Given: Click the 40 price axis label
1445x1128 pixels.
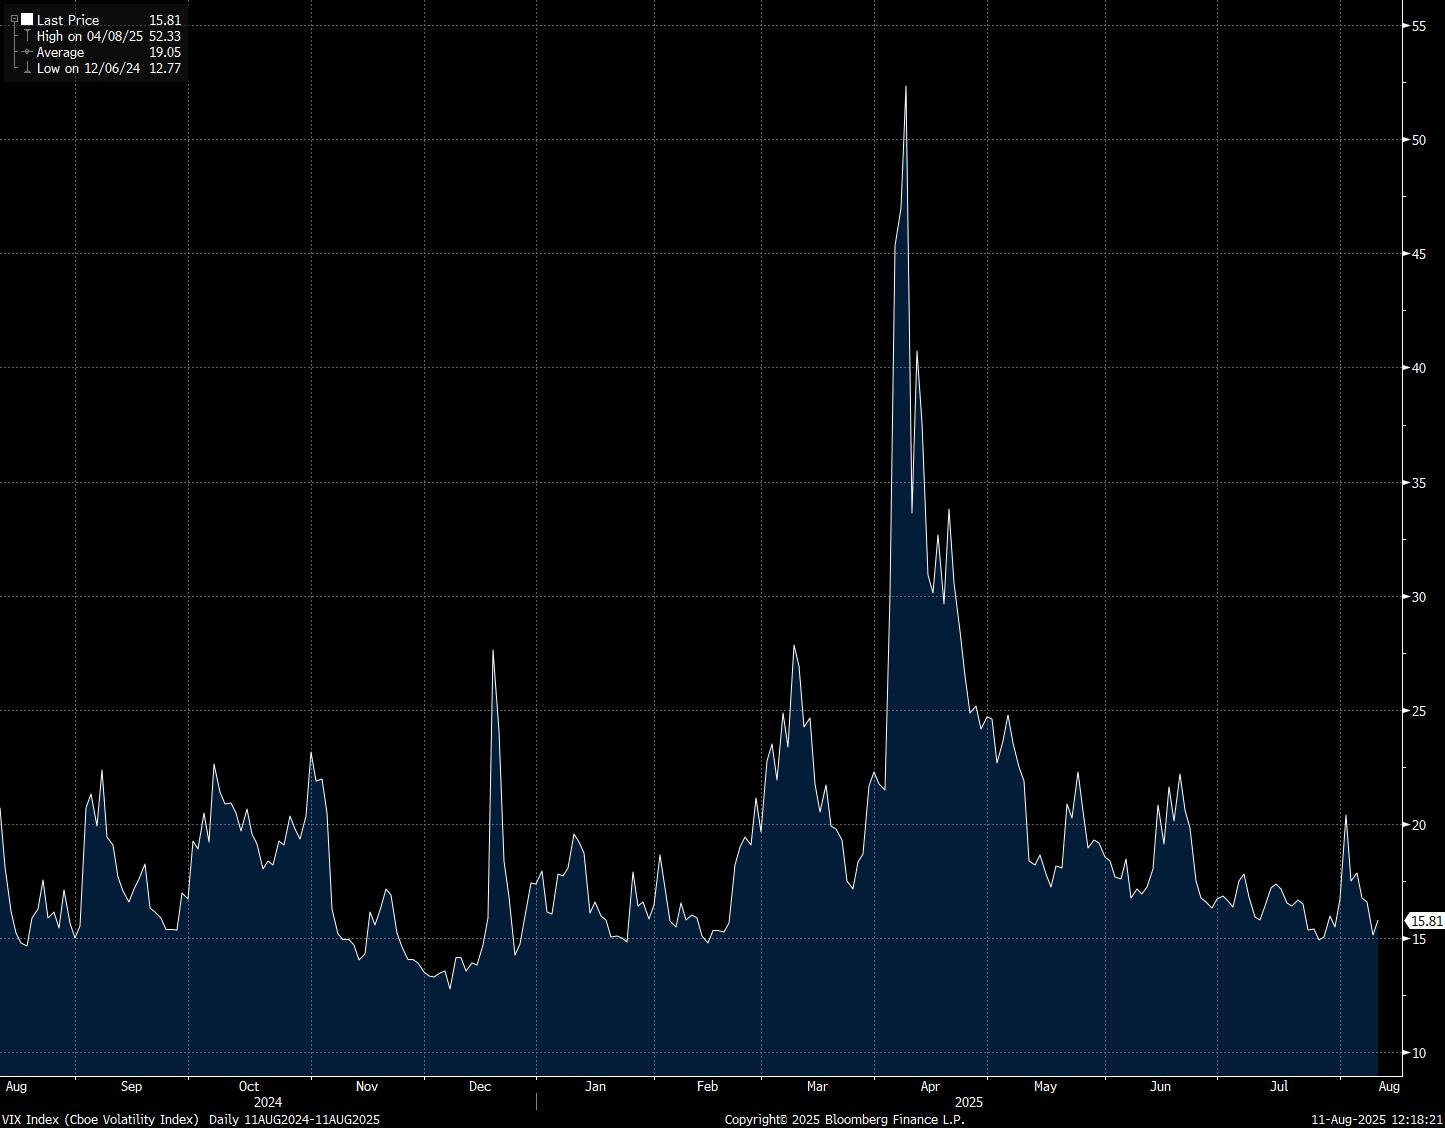Looking at the screenshot, I should click(1418, 368).
